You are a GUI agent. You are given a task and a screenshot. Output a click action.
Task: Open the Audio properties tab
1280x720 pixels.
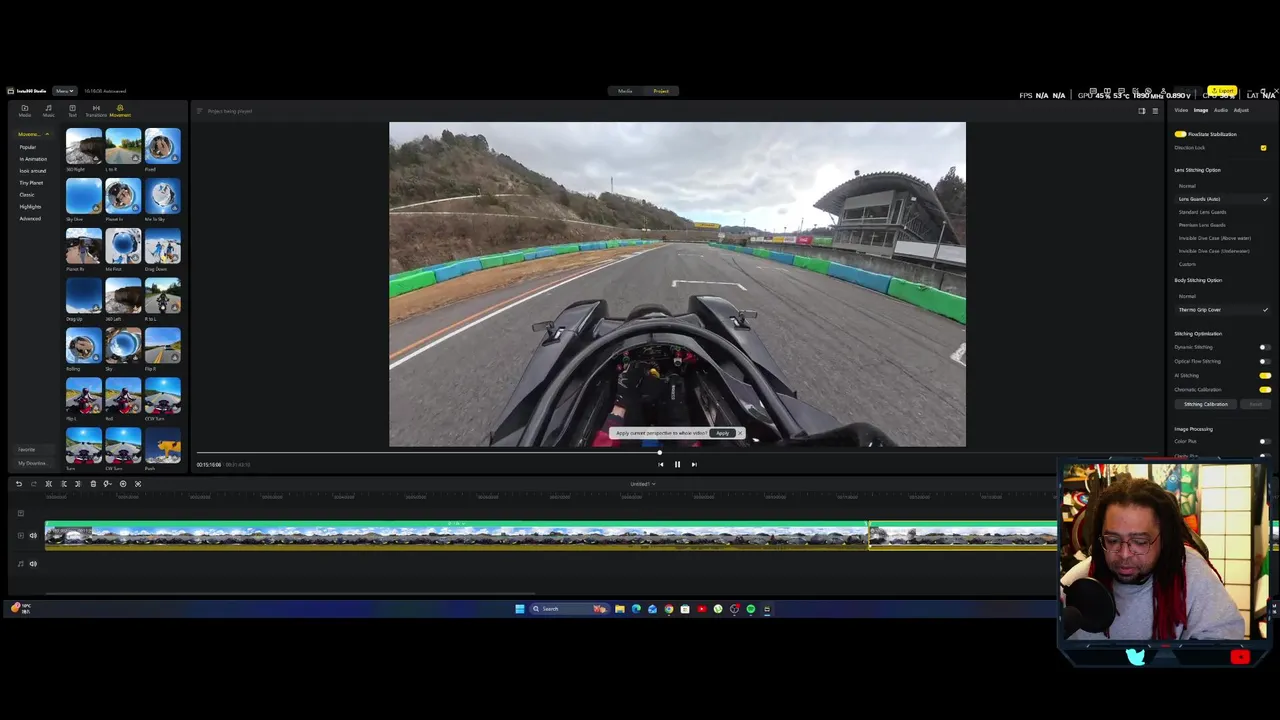[x=1221, y=110]
